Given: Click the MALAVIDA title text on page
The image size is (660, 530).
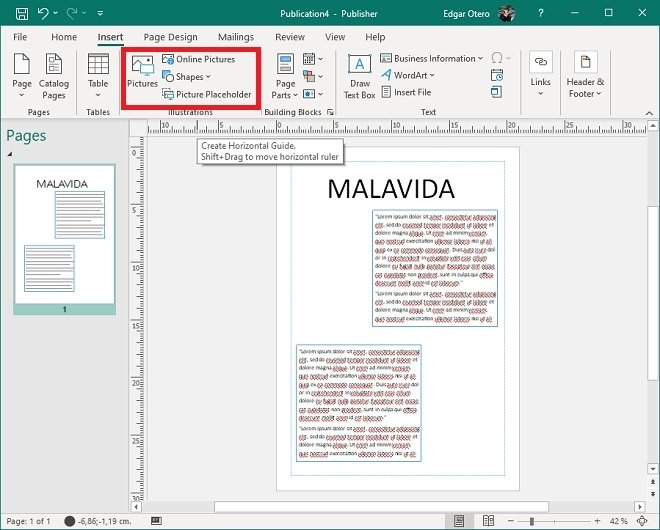Looking at the screenshot, I should 391,189.
